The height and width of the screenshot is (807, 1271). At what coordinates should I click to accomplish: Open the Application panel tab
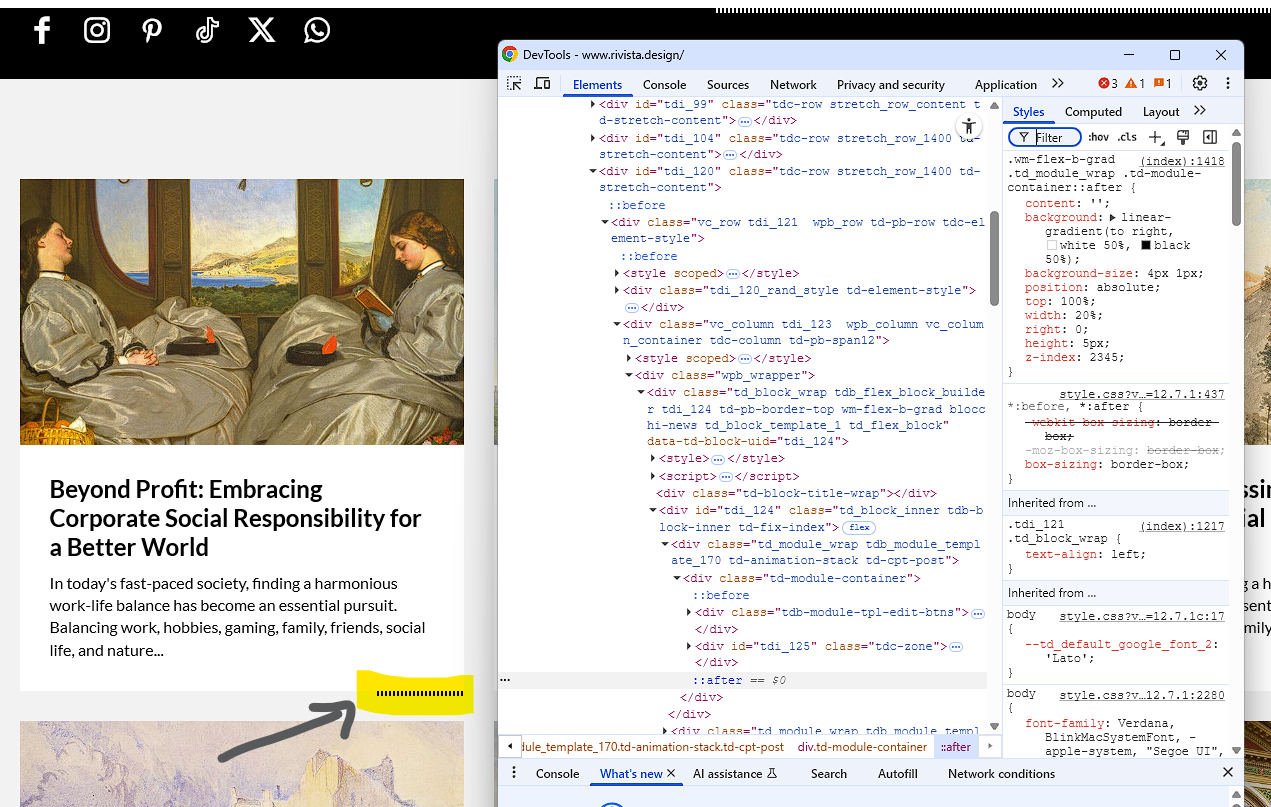point(1006,84)
